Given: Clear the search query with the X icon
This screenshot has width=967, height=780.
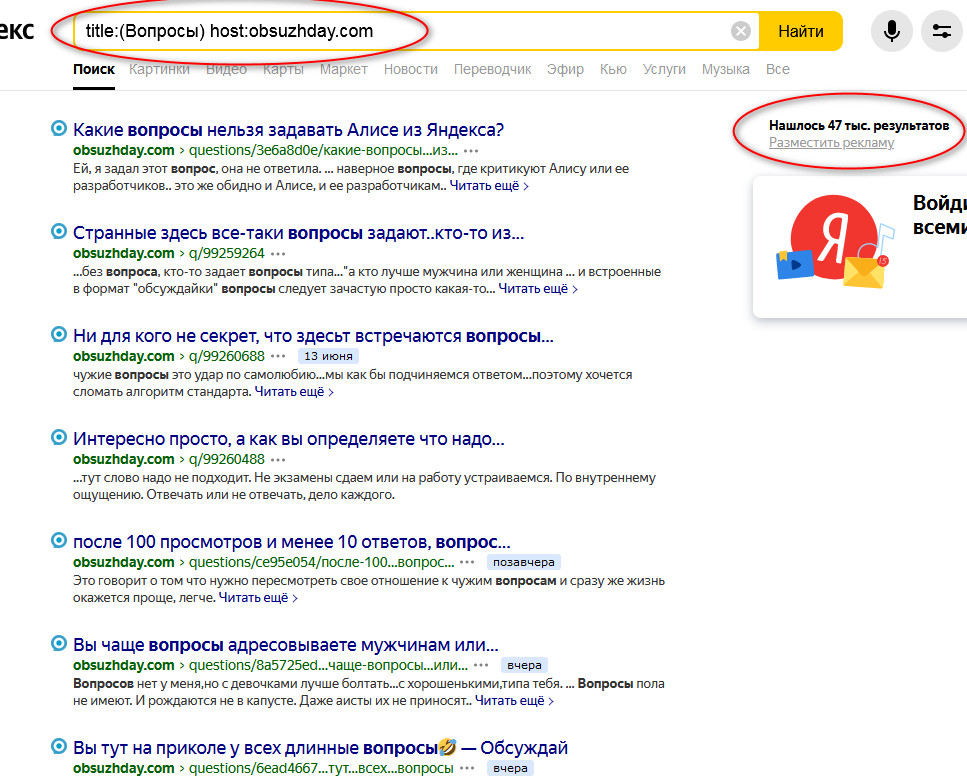Looking at the screenshot, I should tap(741, 31).
